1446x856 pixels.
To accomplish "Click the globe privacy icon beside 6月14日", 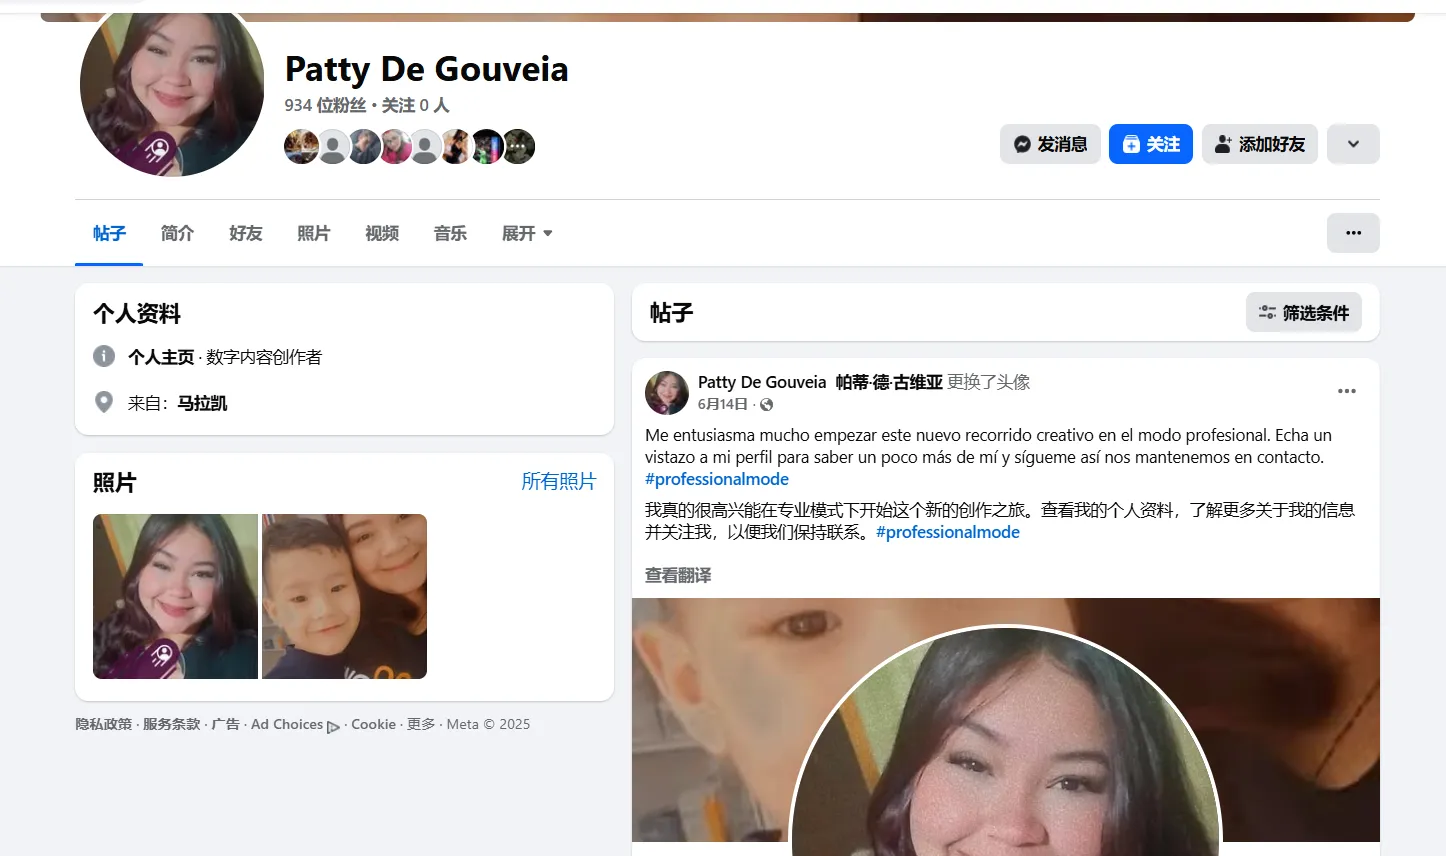I will click(x=766, y=404).
